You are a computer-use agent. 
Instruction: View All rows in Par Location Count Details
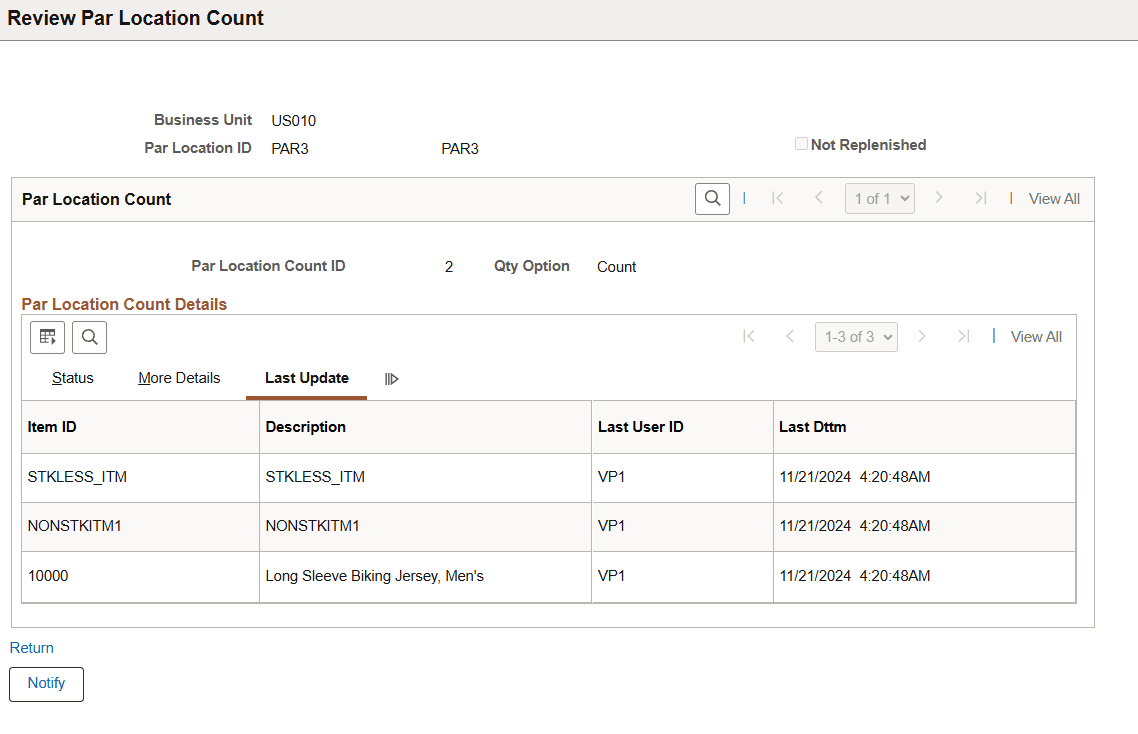1036,336
